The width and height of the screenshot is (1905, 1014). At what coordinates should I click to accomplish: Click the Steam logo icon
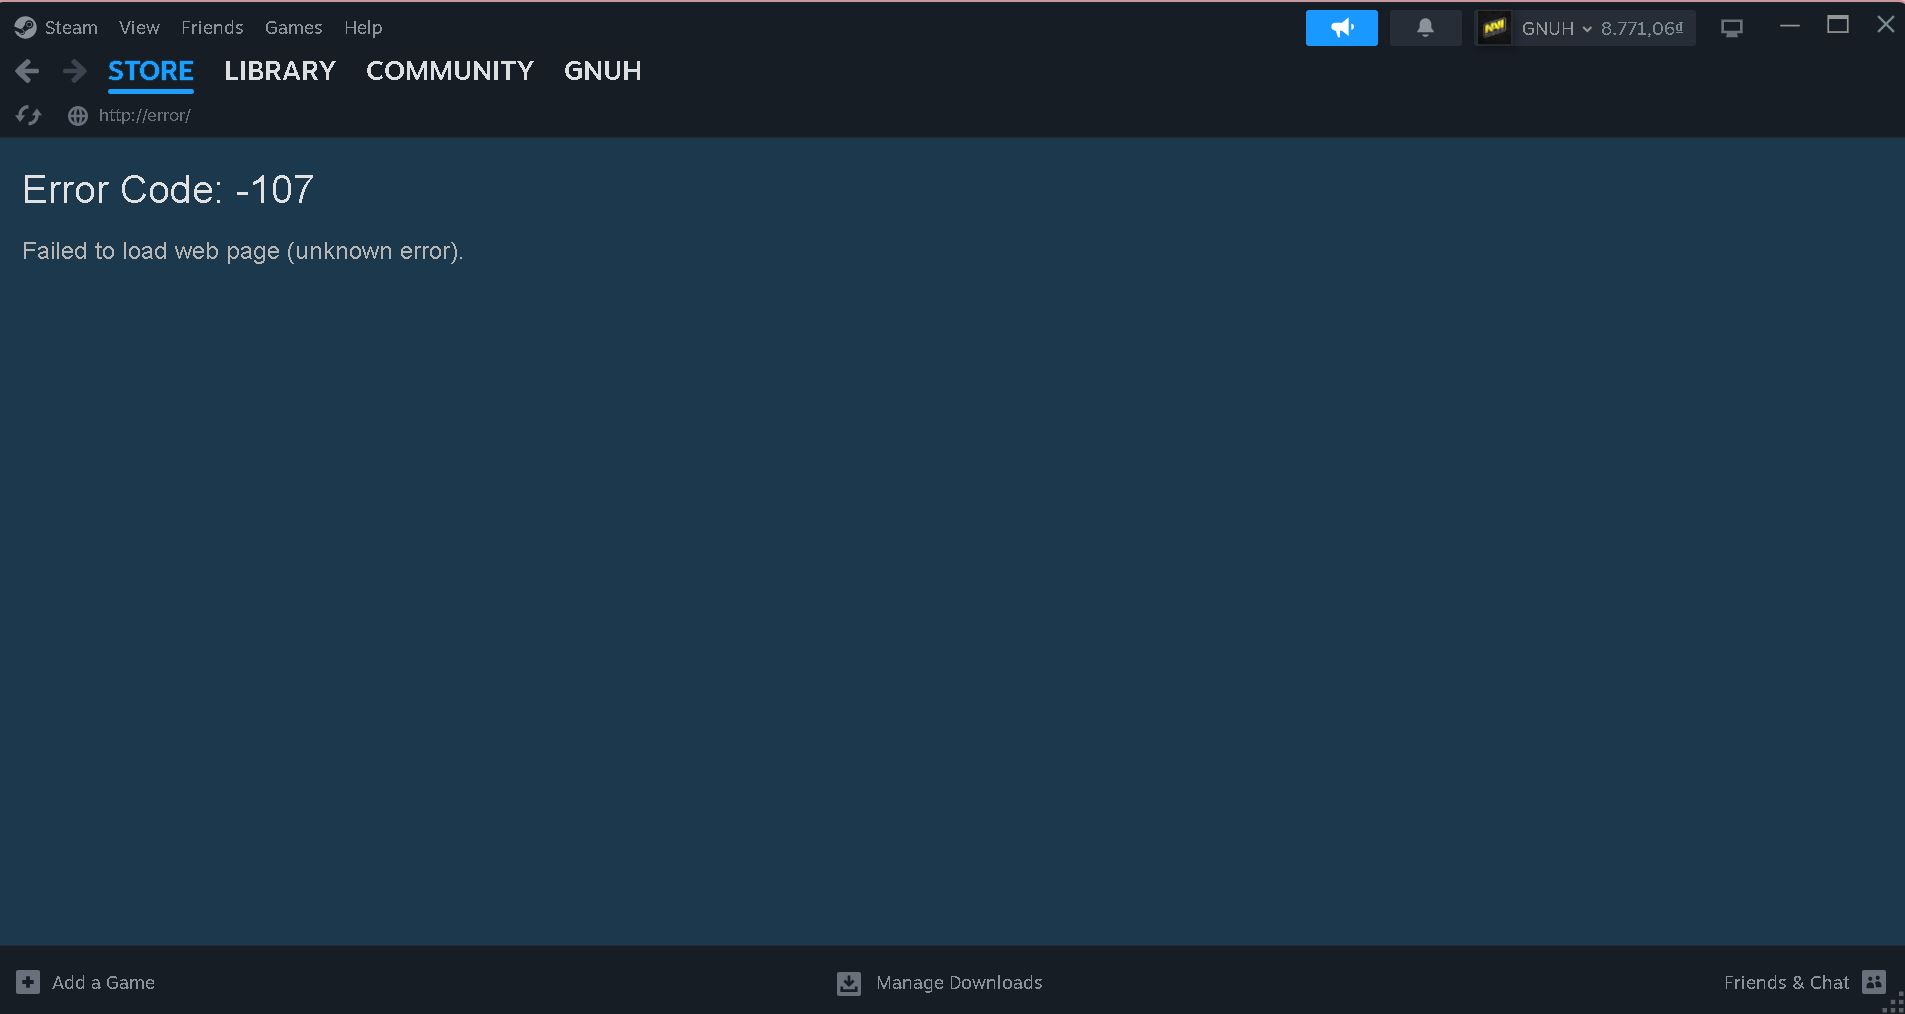pyautogui.click(x=27, y=26)
